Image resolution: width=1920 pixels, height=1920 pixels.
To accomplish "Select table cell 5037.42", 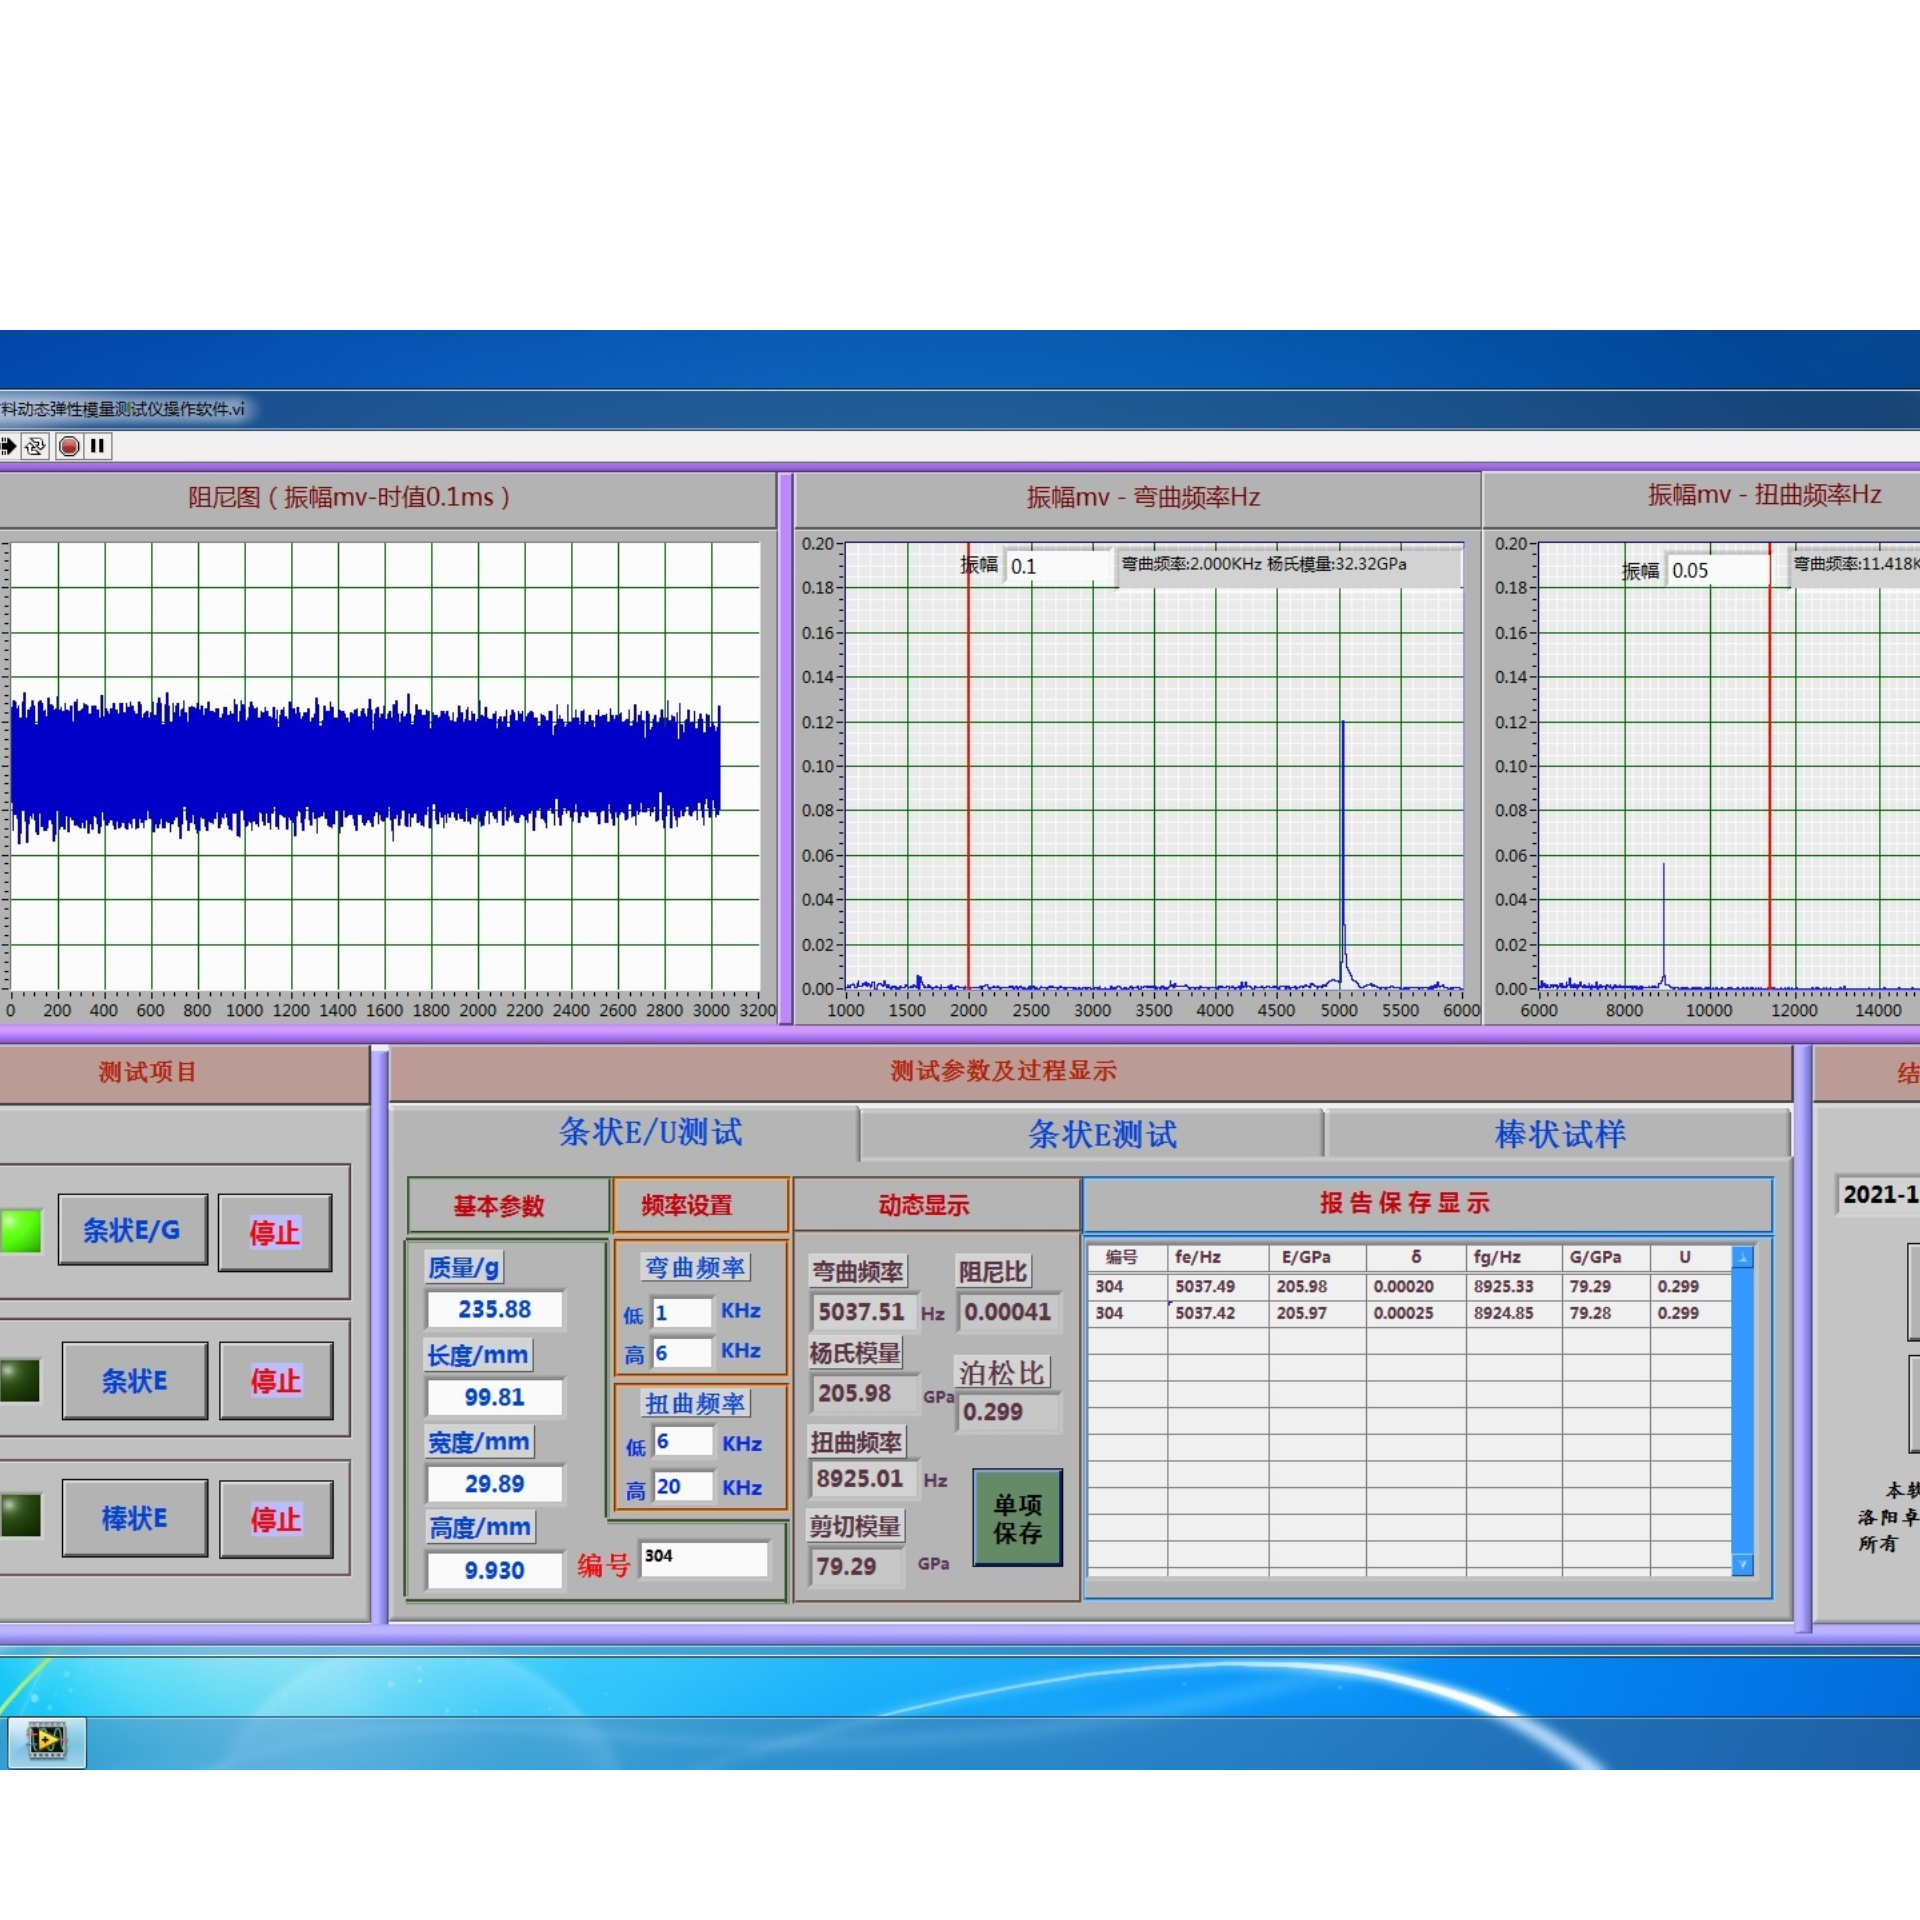I will coord(1218,1312).
